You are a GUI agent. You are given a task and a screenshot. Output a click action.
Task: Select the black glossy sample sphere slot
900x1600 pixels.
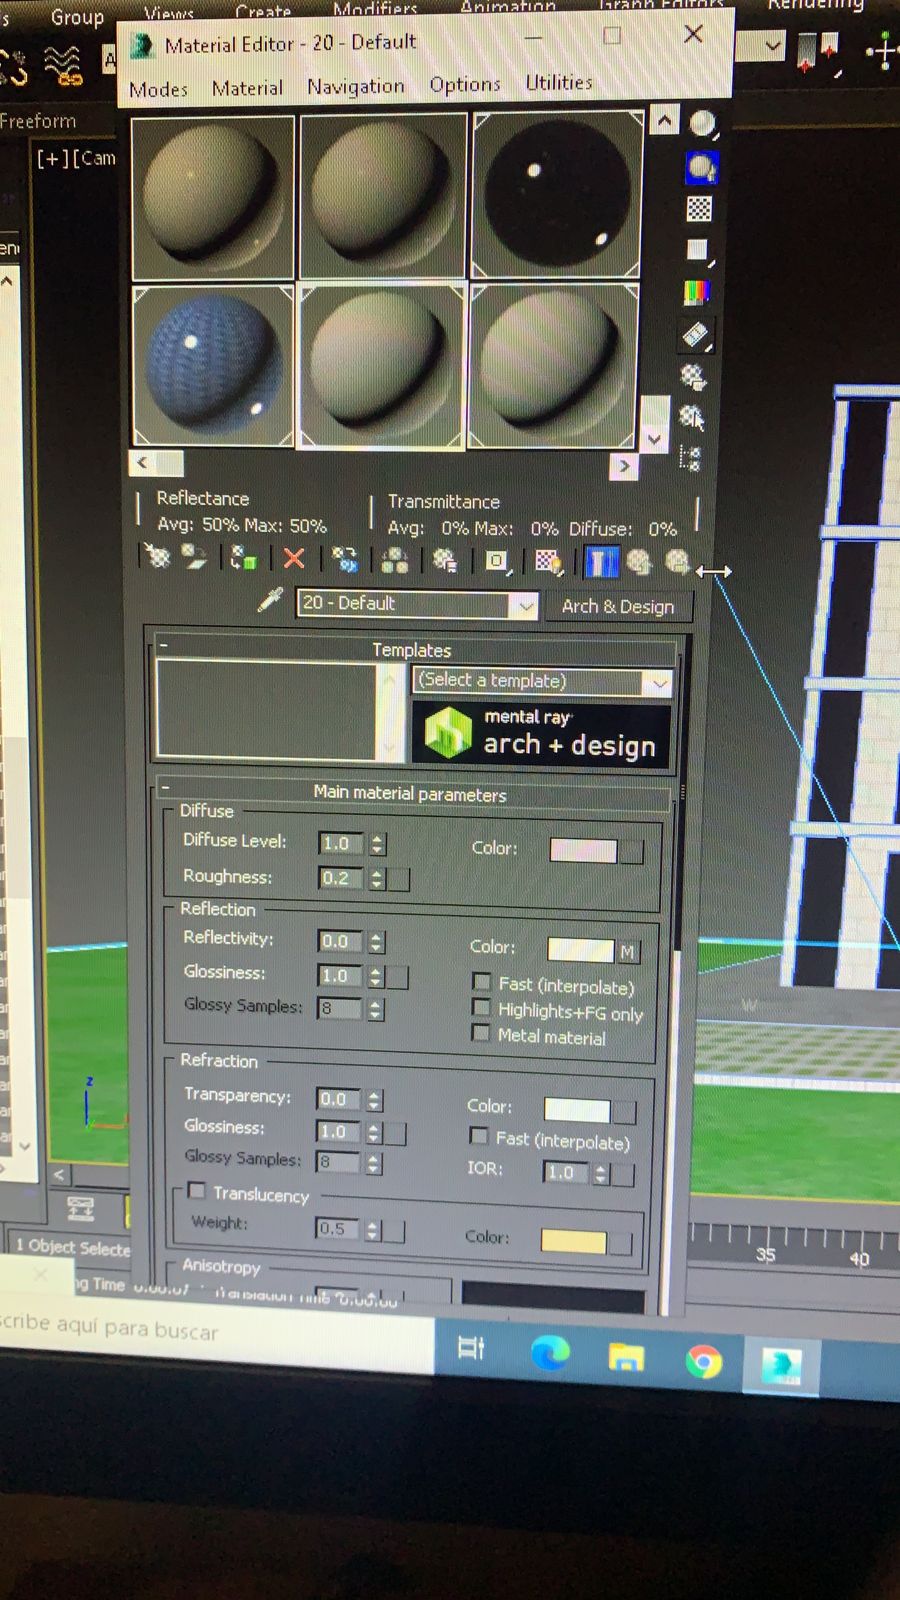(x=556, y=194)
